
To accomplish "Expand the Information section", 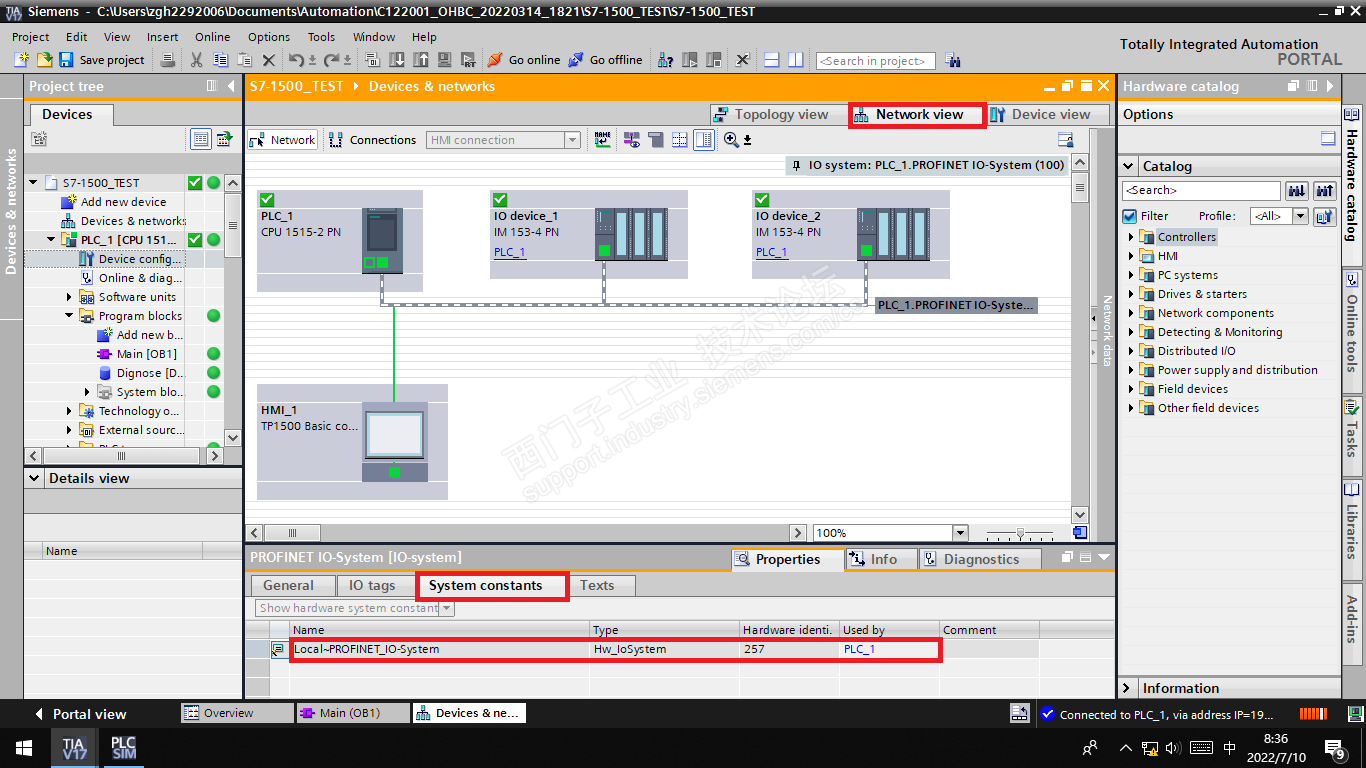I will pos(1128,688).
